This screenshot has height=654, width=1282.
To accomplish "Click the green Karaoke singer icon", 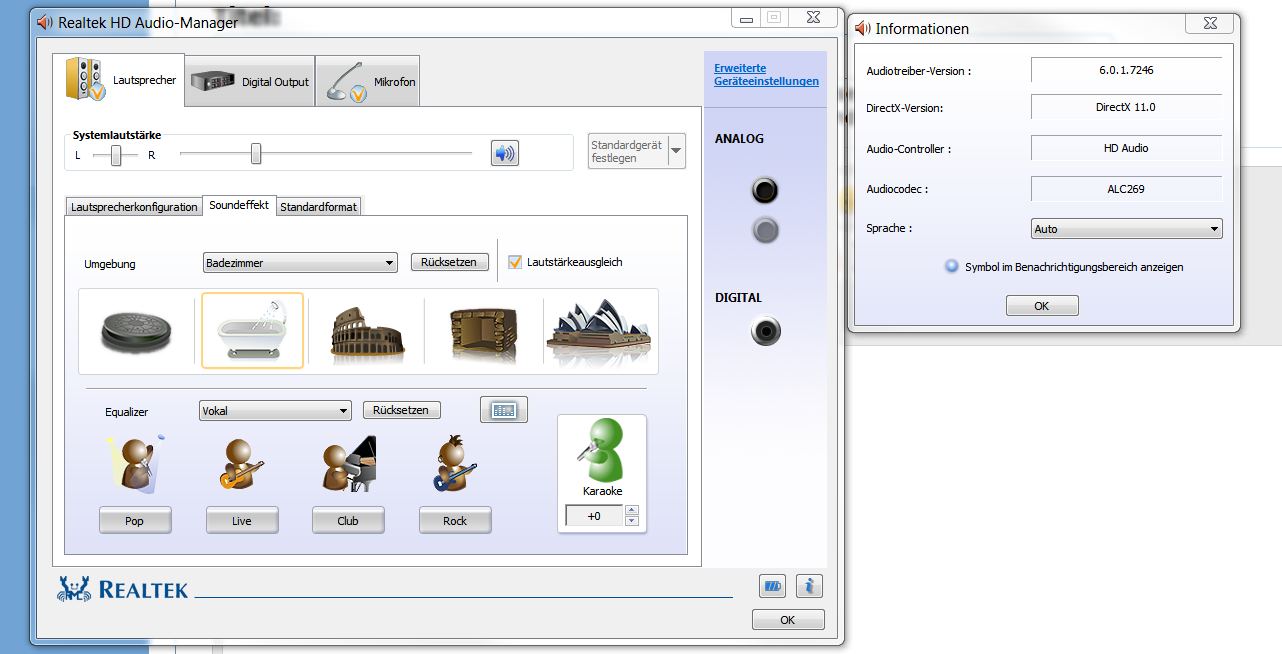I will 602,451.
